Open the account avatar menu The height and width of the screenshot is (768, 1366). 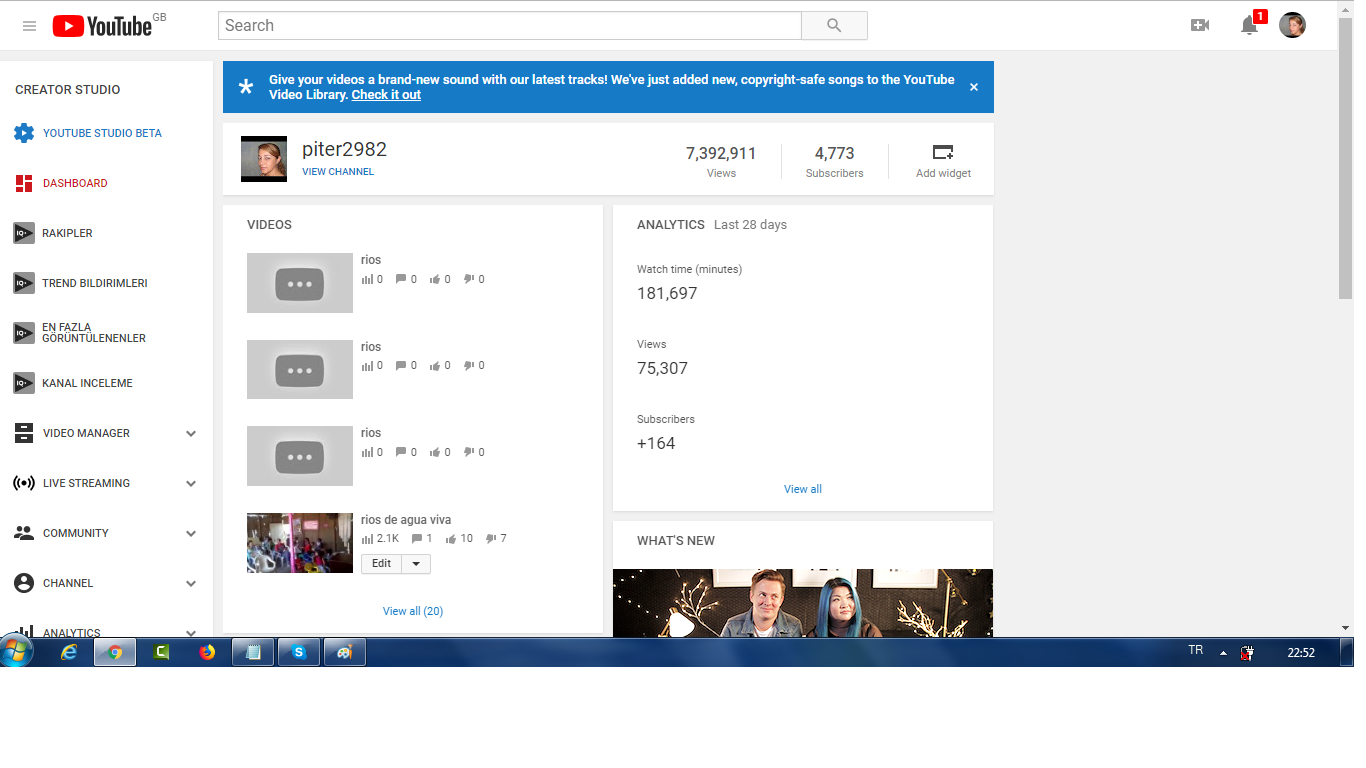click(x=1292, y=26)
